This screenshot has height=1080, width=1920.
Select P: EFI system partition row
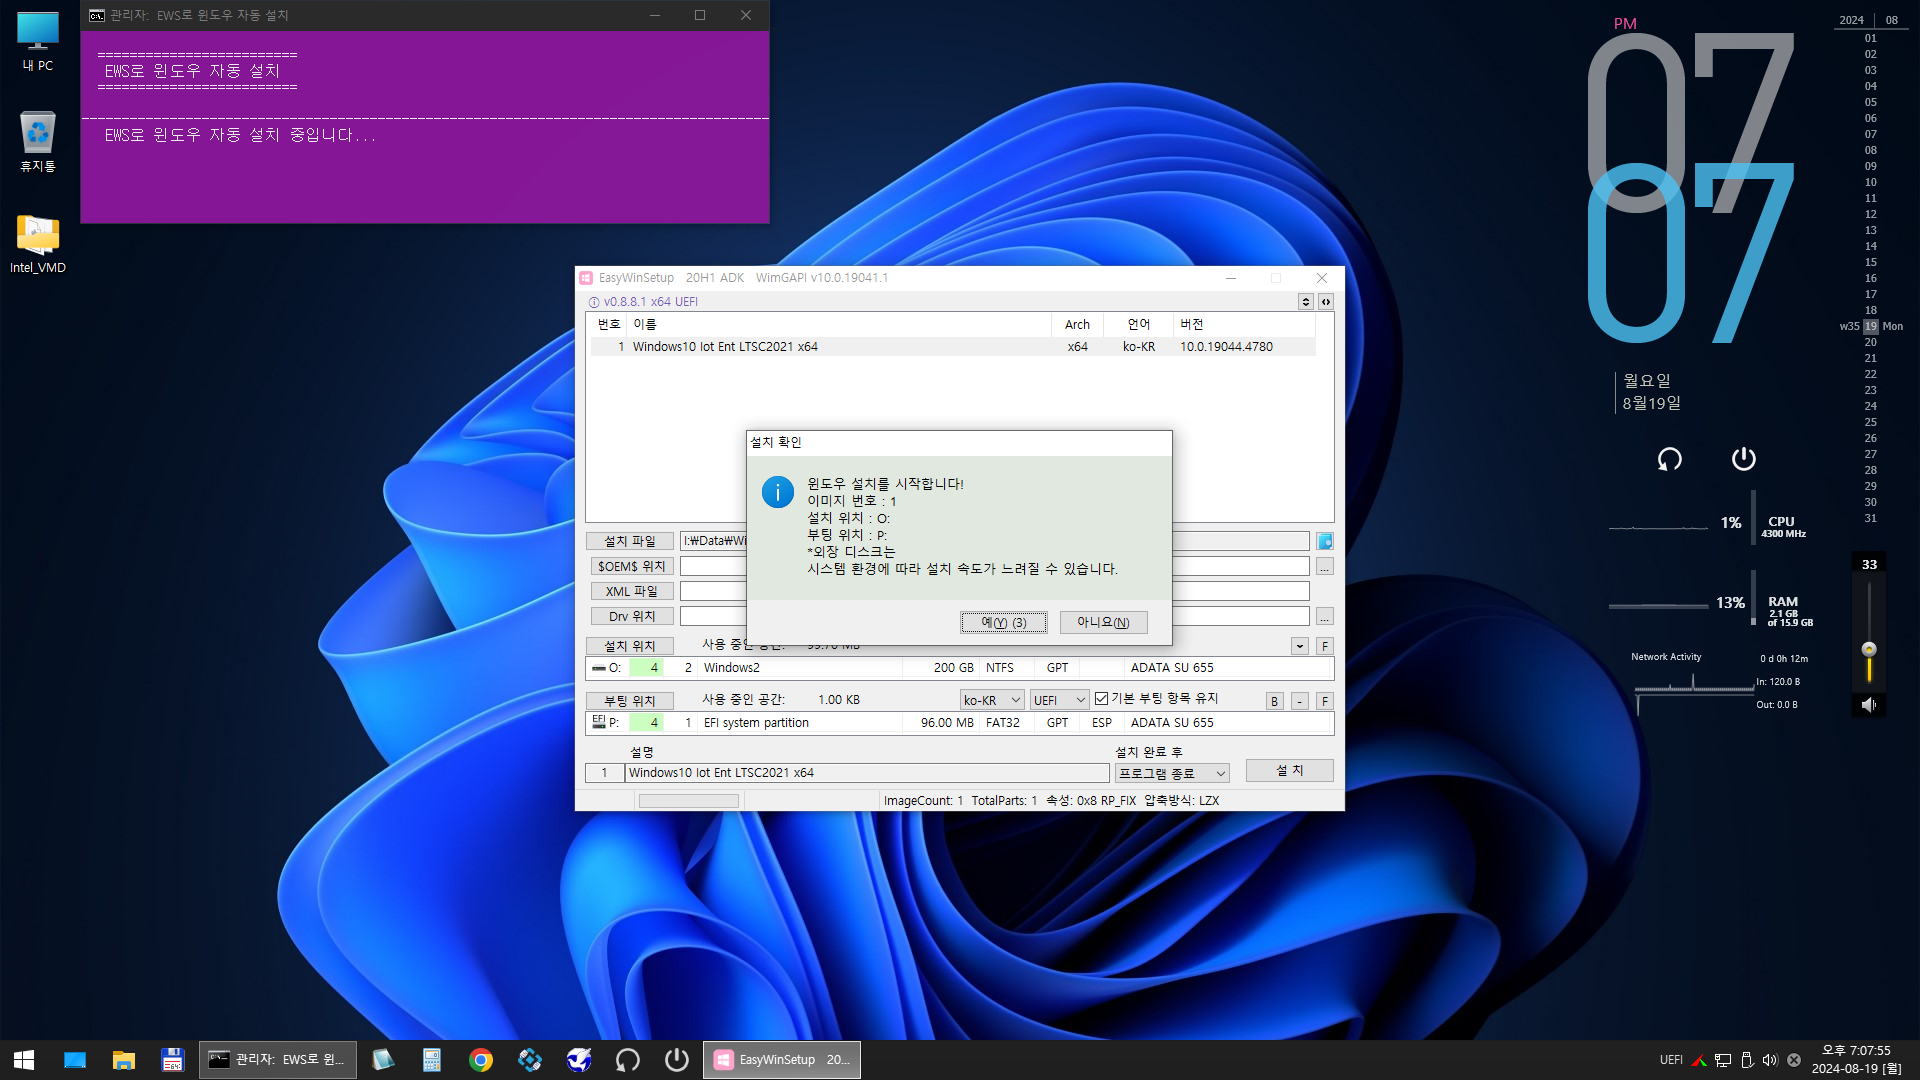960,723
